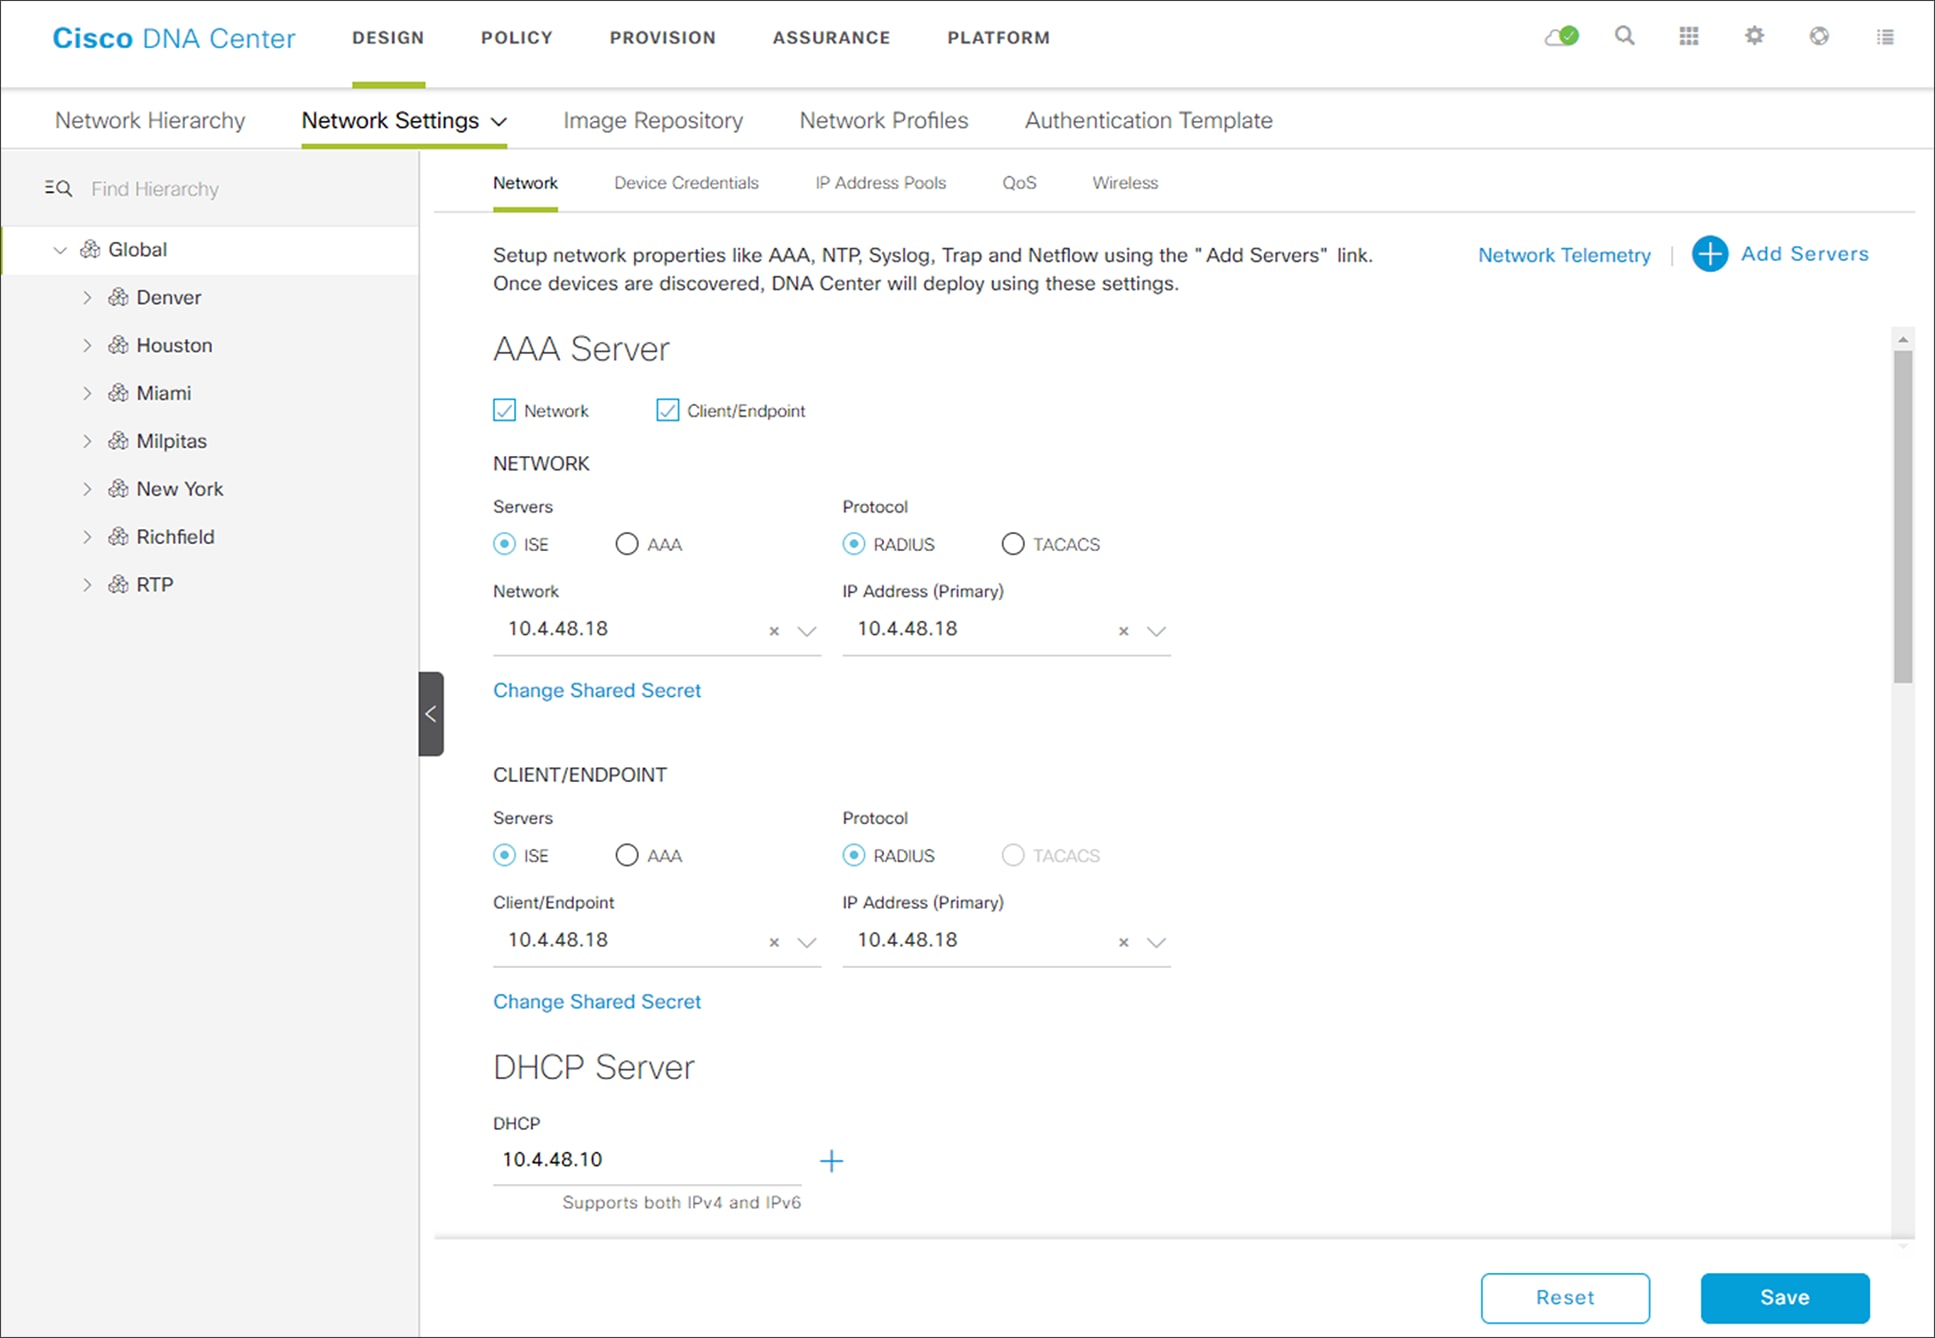Click the Find Hierarchy search icon
This screenshot has width=1935, height=1338.
click(x=58, y=188)
